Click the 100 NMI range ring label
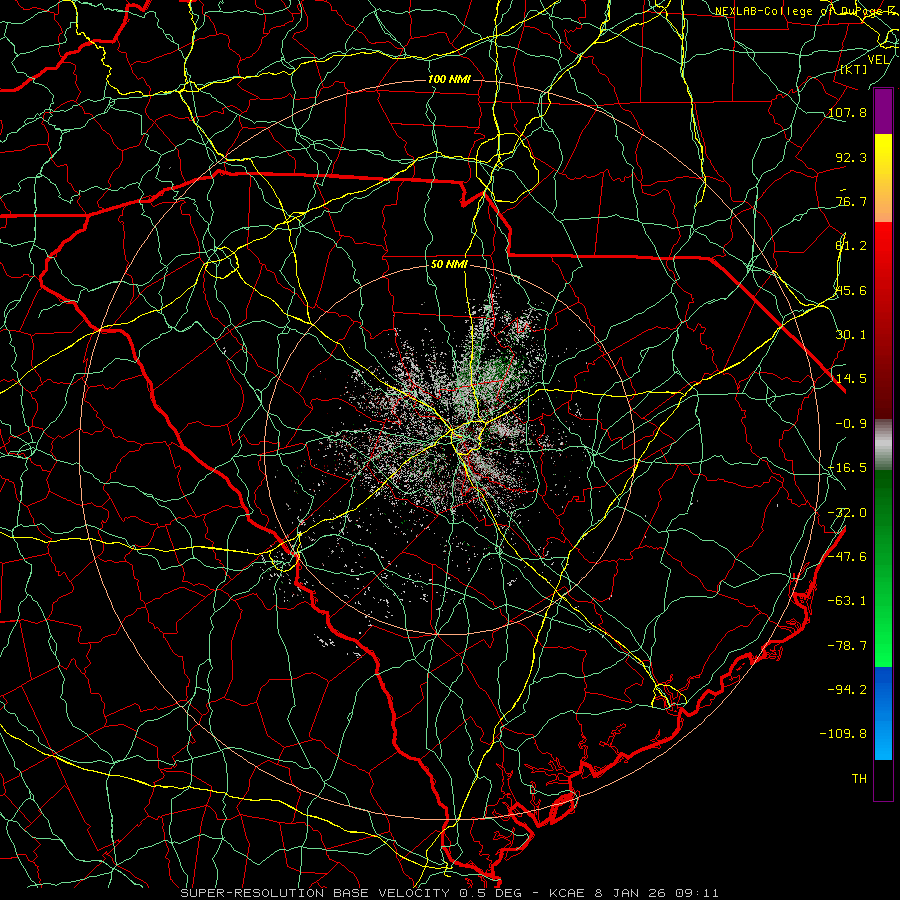This screenshot has width=900, height=900. pyautogui.click(x=449, y=79)
